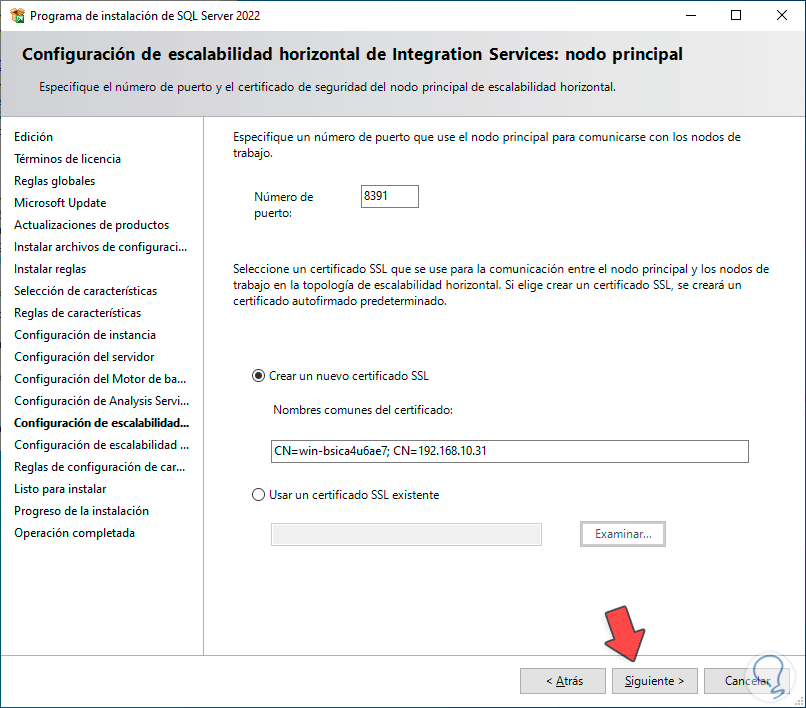The width and height of the screenshot is (806, 708).
Task: Click 'Configuración de Analysis Servi...' step
Action: pyautogui.click(x=101, y=401)
